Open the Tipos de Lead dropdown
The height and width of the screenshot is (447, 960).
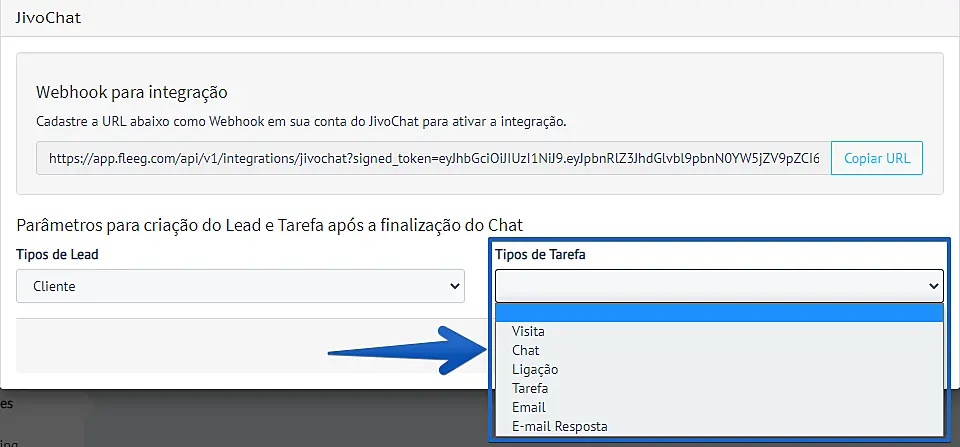[240, 286]
